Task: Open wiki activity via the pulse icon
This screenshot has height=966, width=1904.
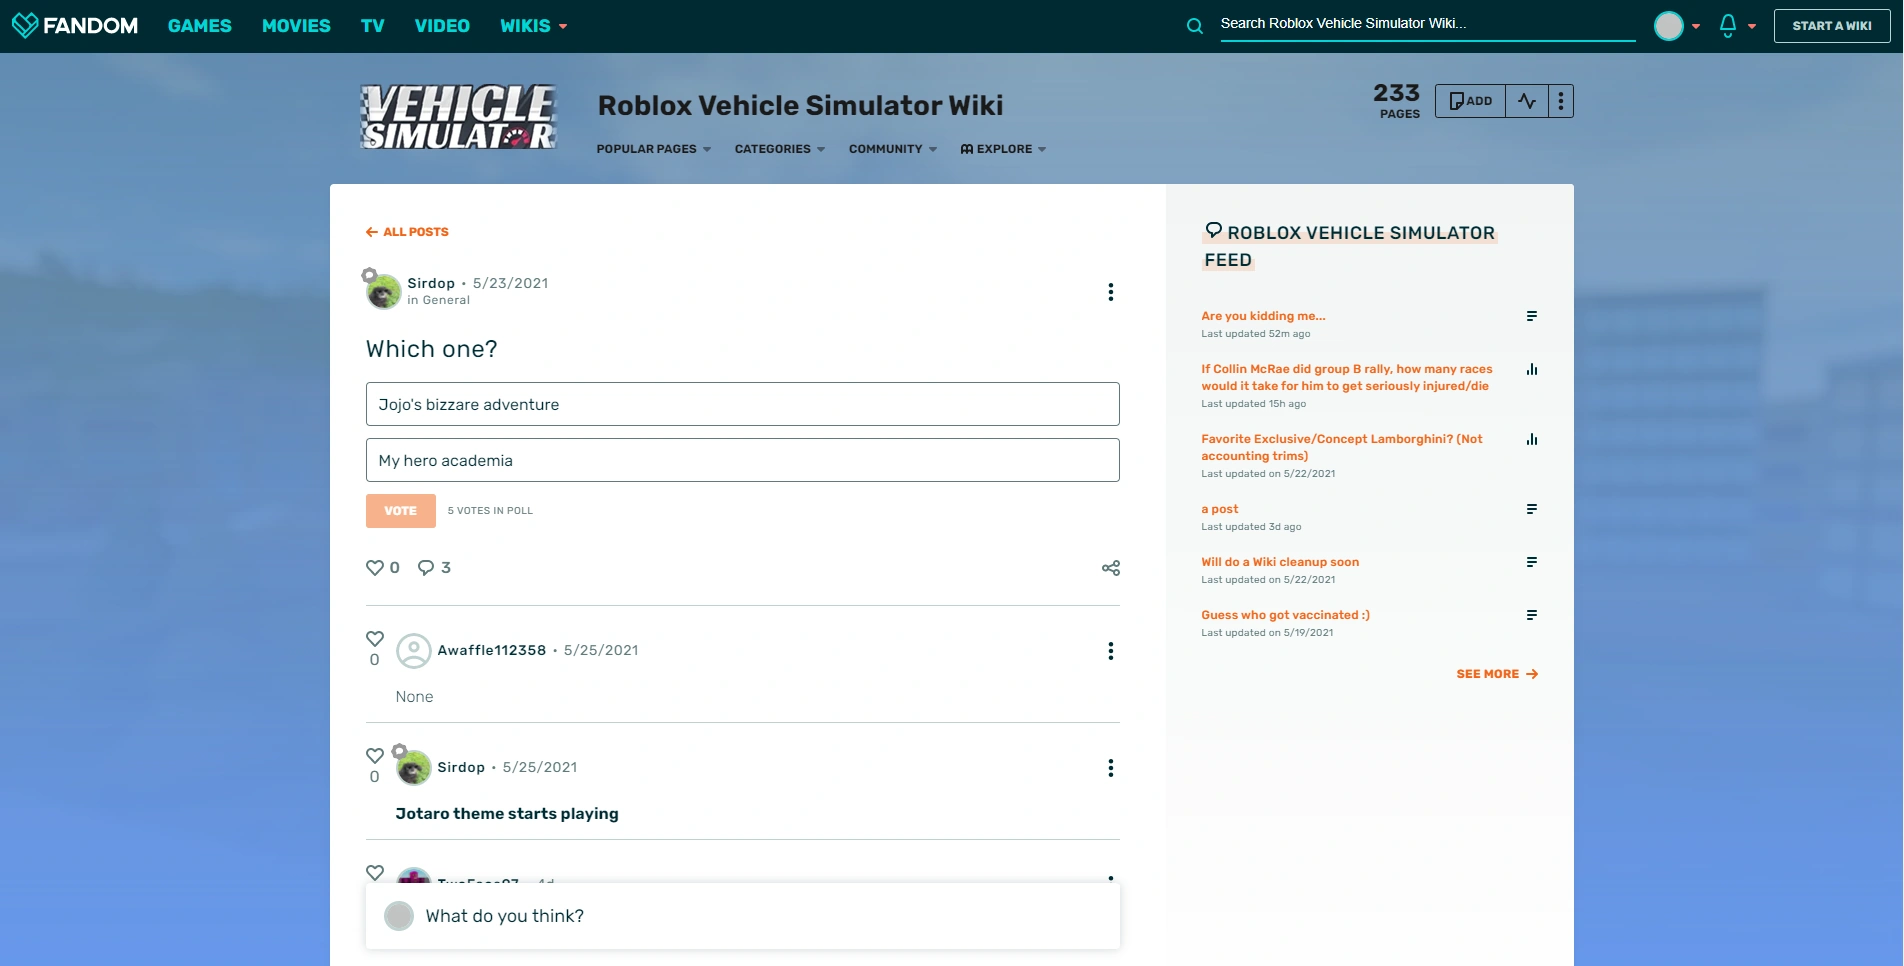Action: (x=1526, y=100)
